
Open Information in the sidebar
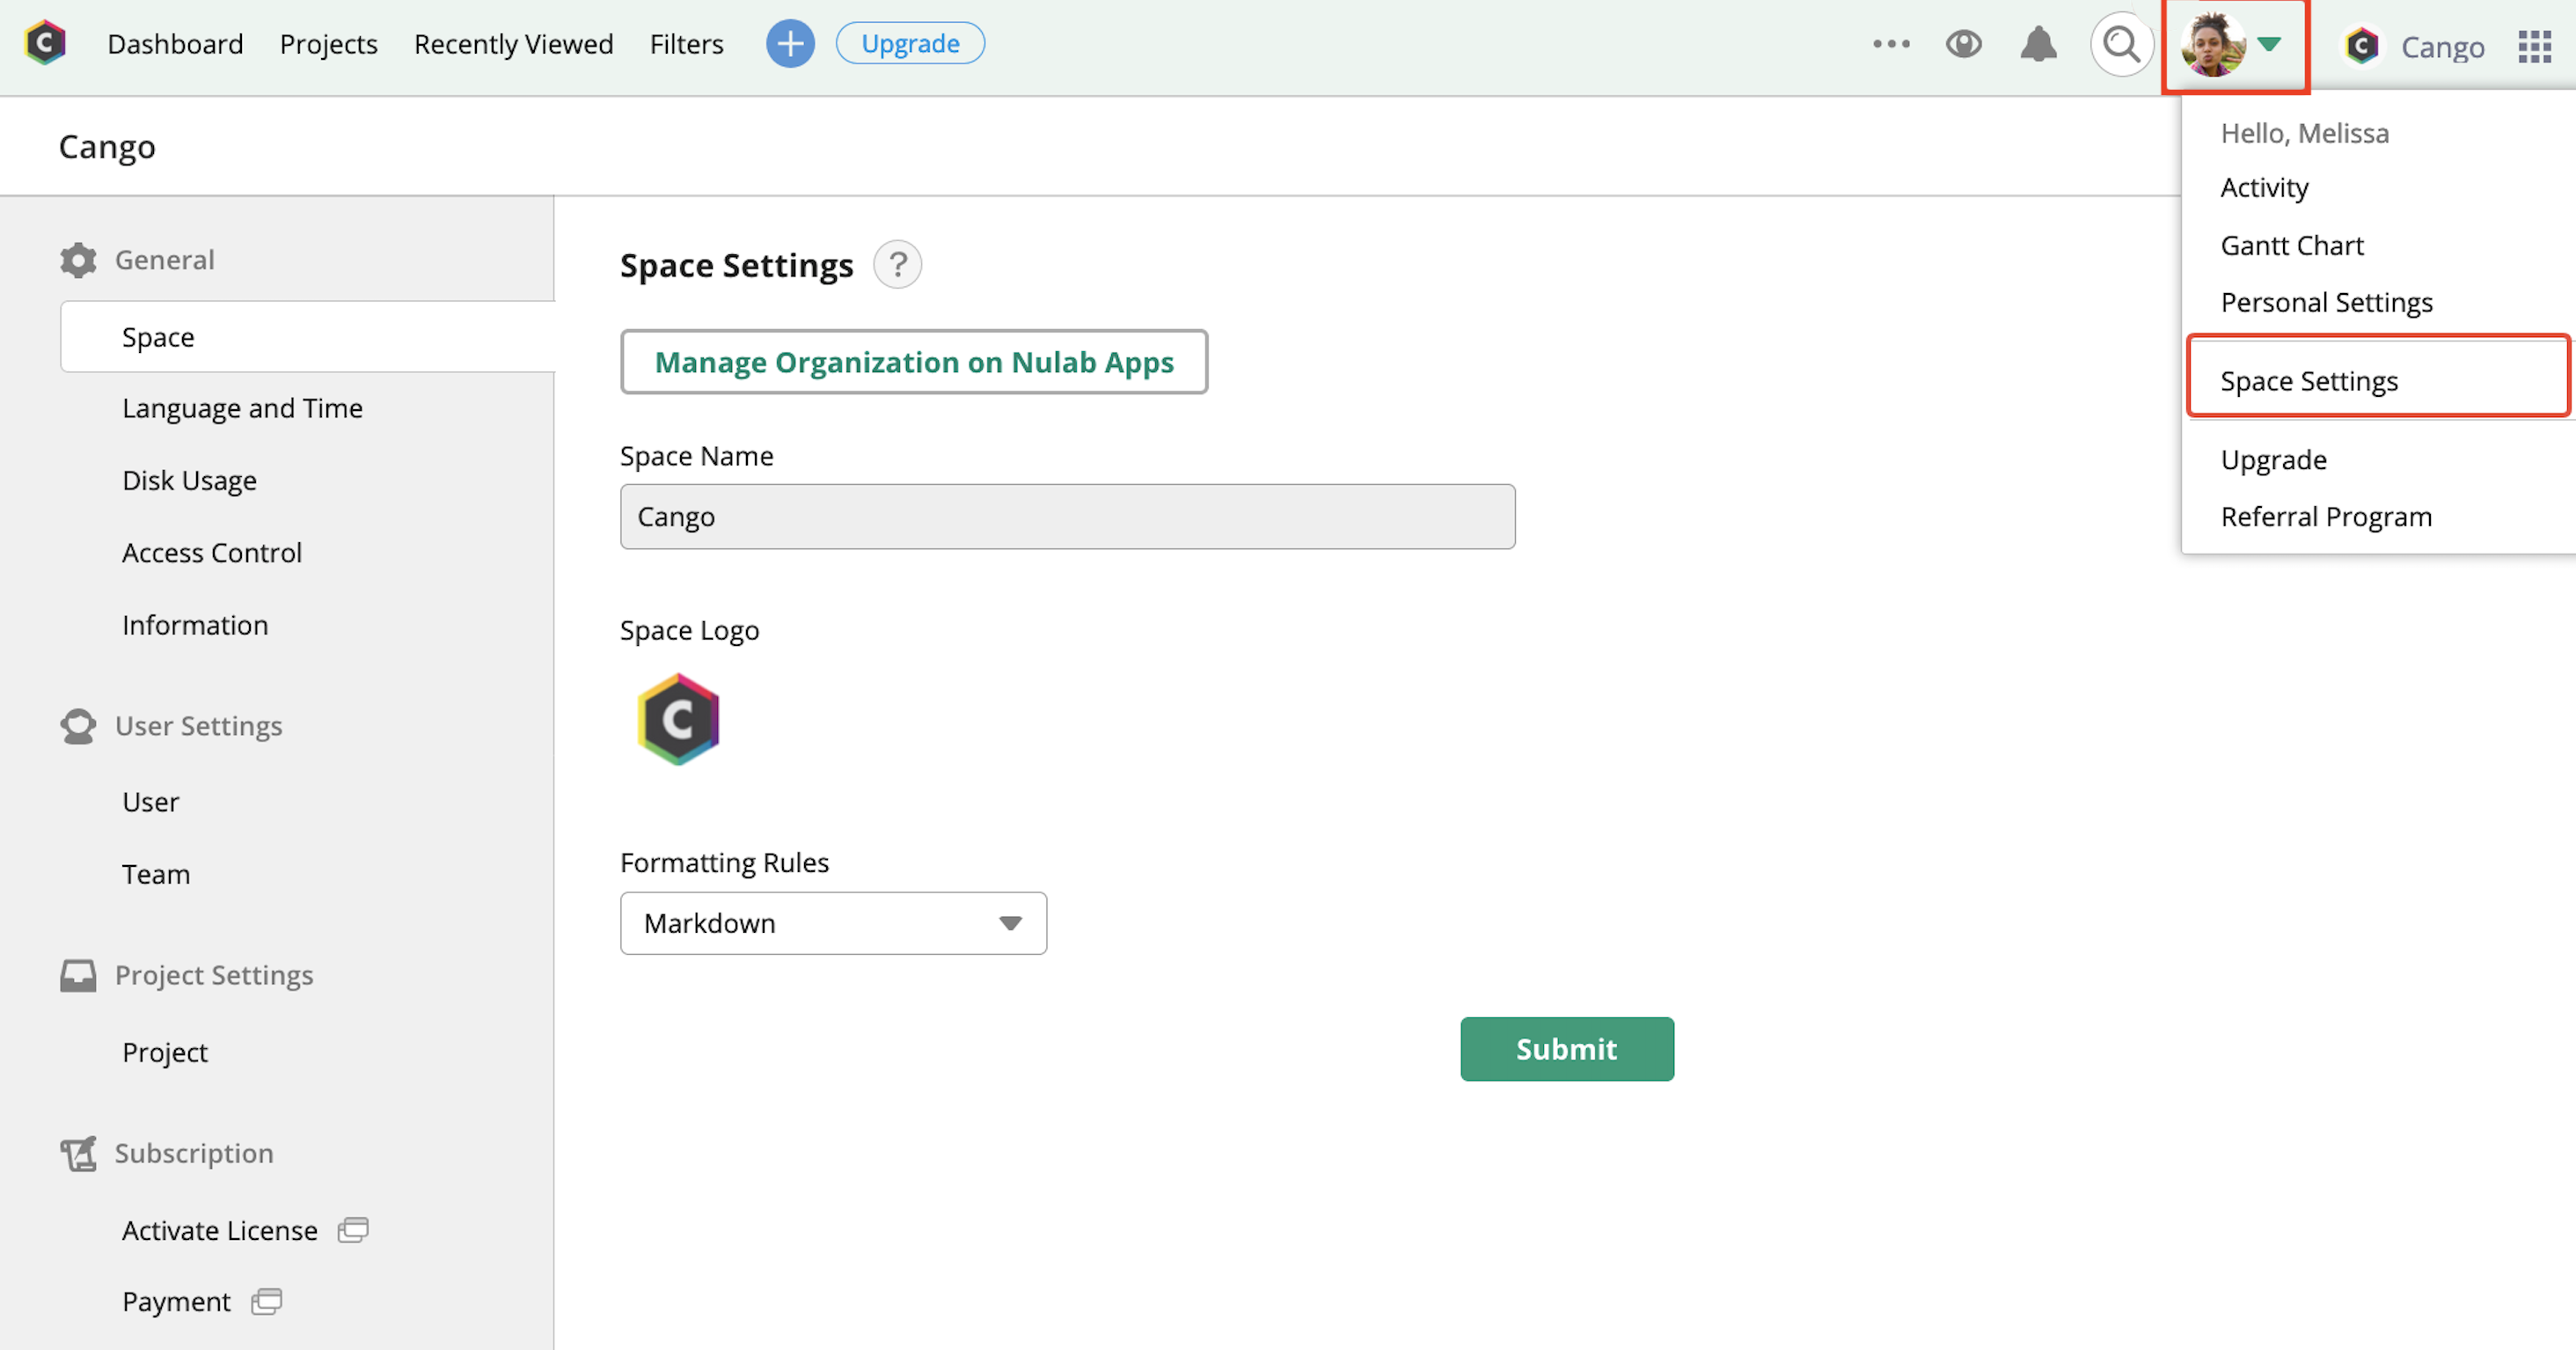point(195,625)
